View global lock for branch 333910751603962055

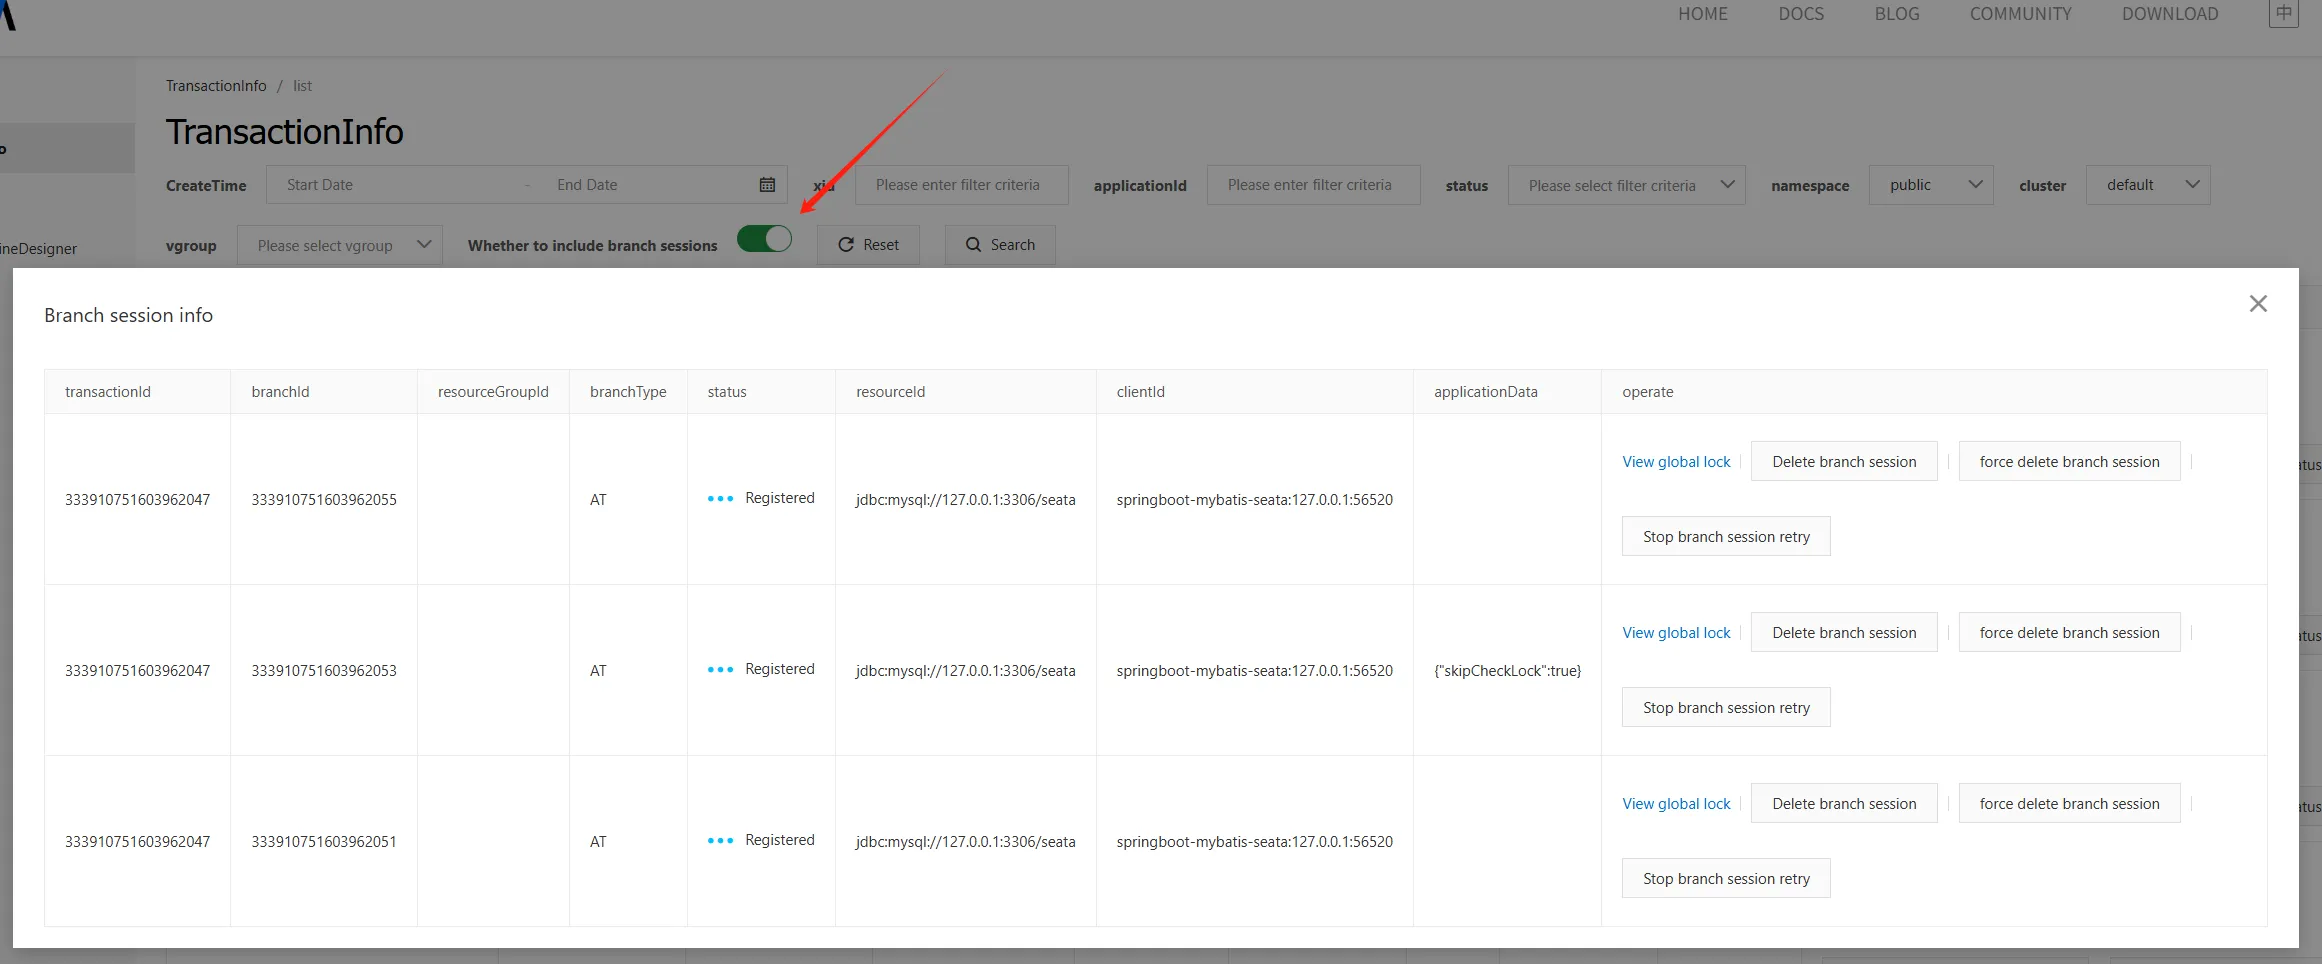pyautogui.click(x=1676, y=462)
